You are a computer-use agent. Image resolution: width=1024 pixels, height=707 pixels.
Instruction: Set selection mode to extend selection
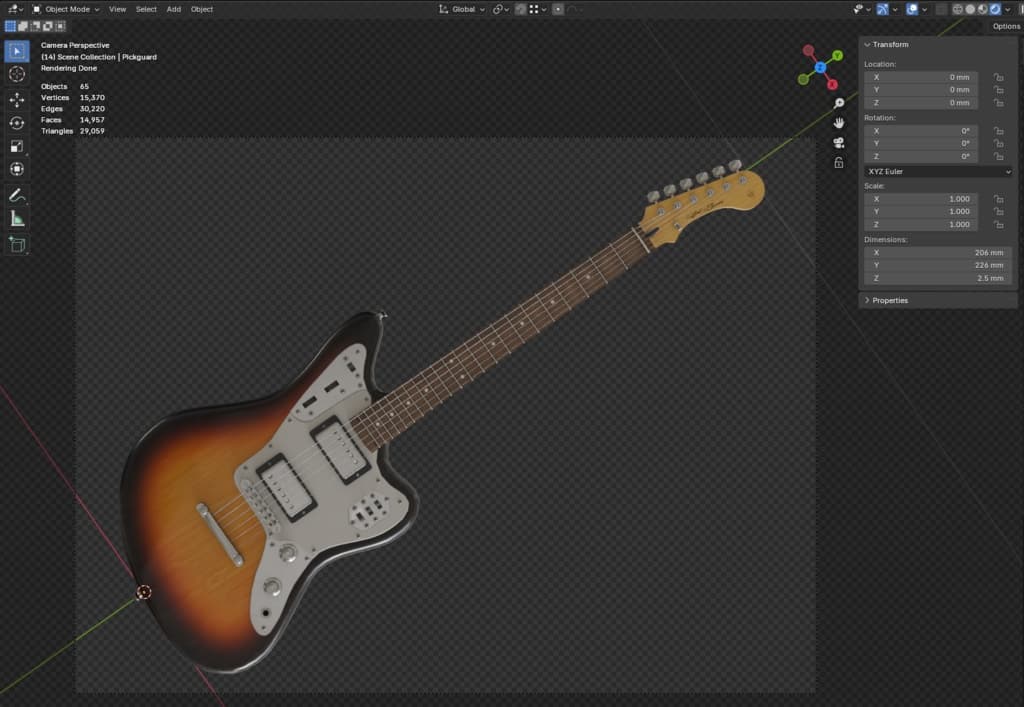(x=23, y=26)
